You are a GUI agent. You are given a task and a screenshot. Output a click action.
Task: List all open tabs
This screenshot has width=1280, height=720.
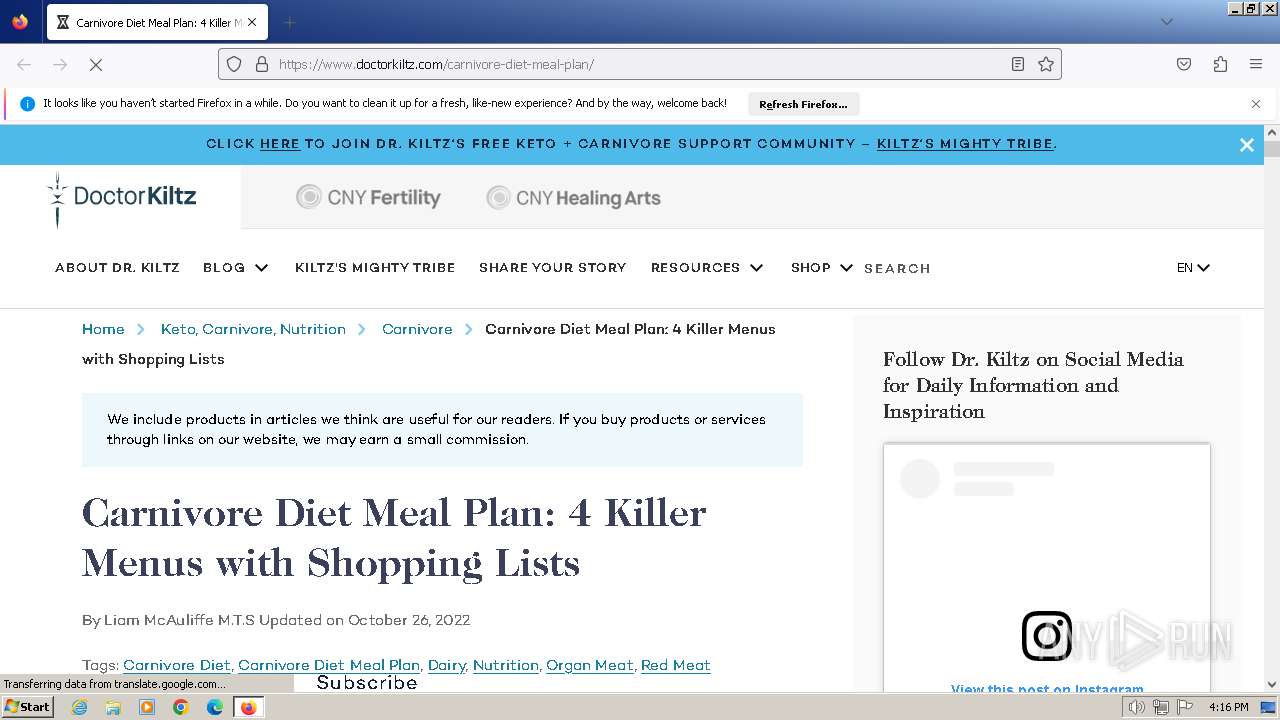(x=1166, y=22)
